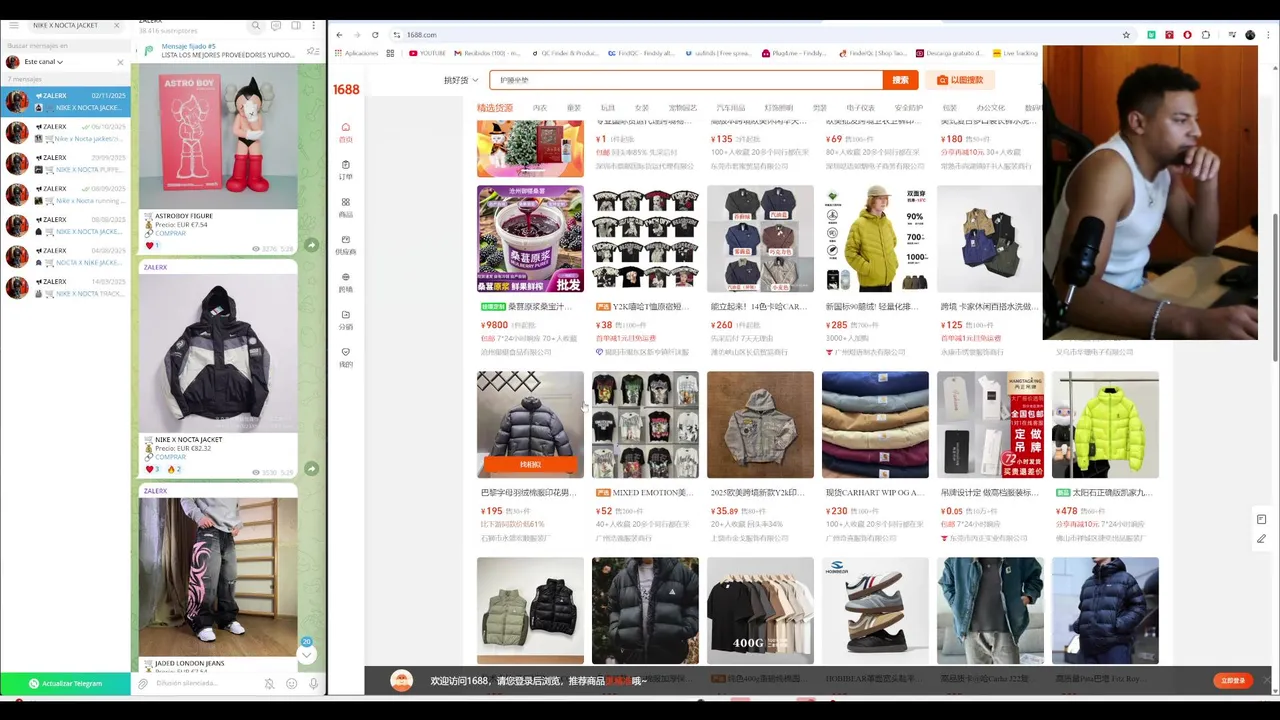This screenshot has height=720, width=1280.
Task: Click the 1688 search input field
Action: tap(686, 80)
